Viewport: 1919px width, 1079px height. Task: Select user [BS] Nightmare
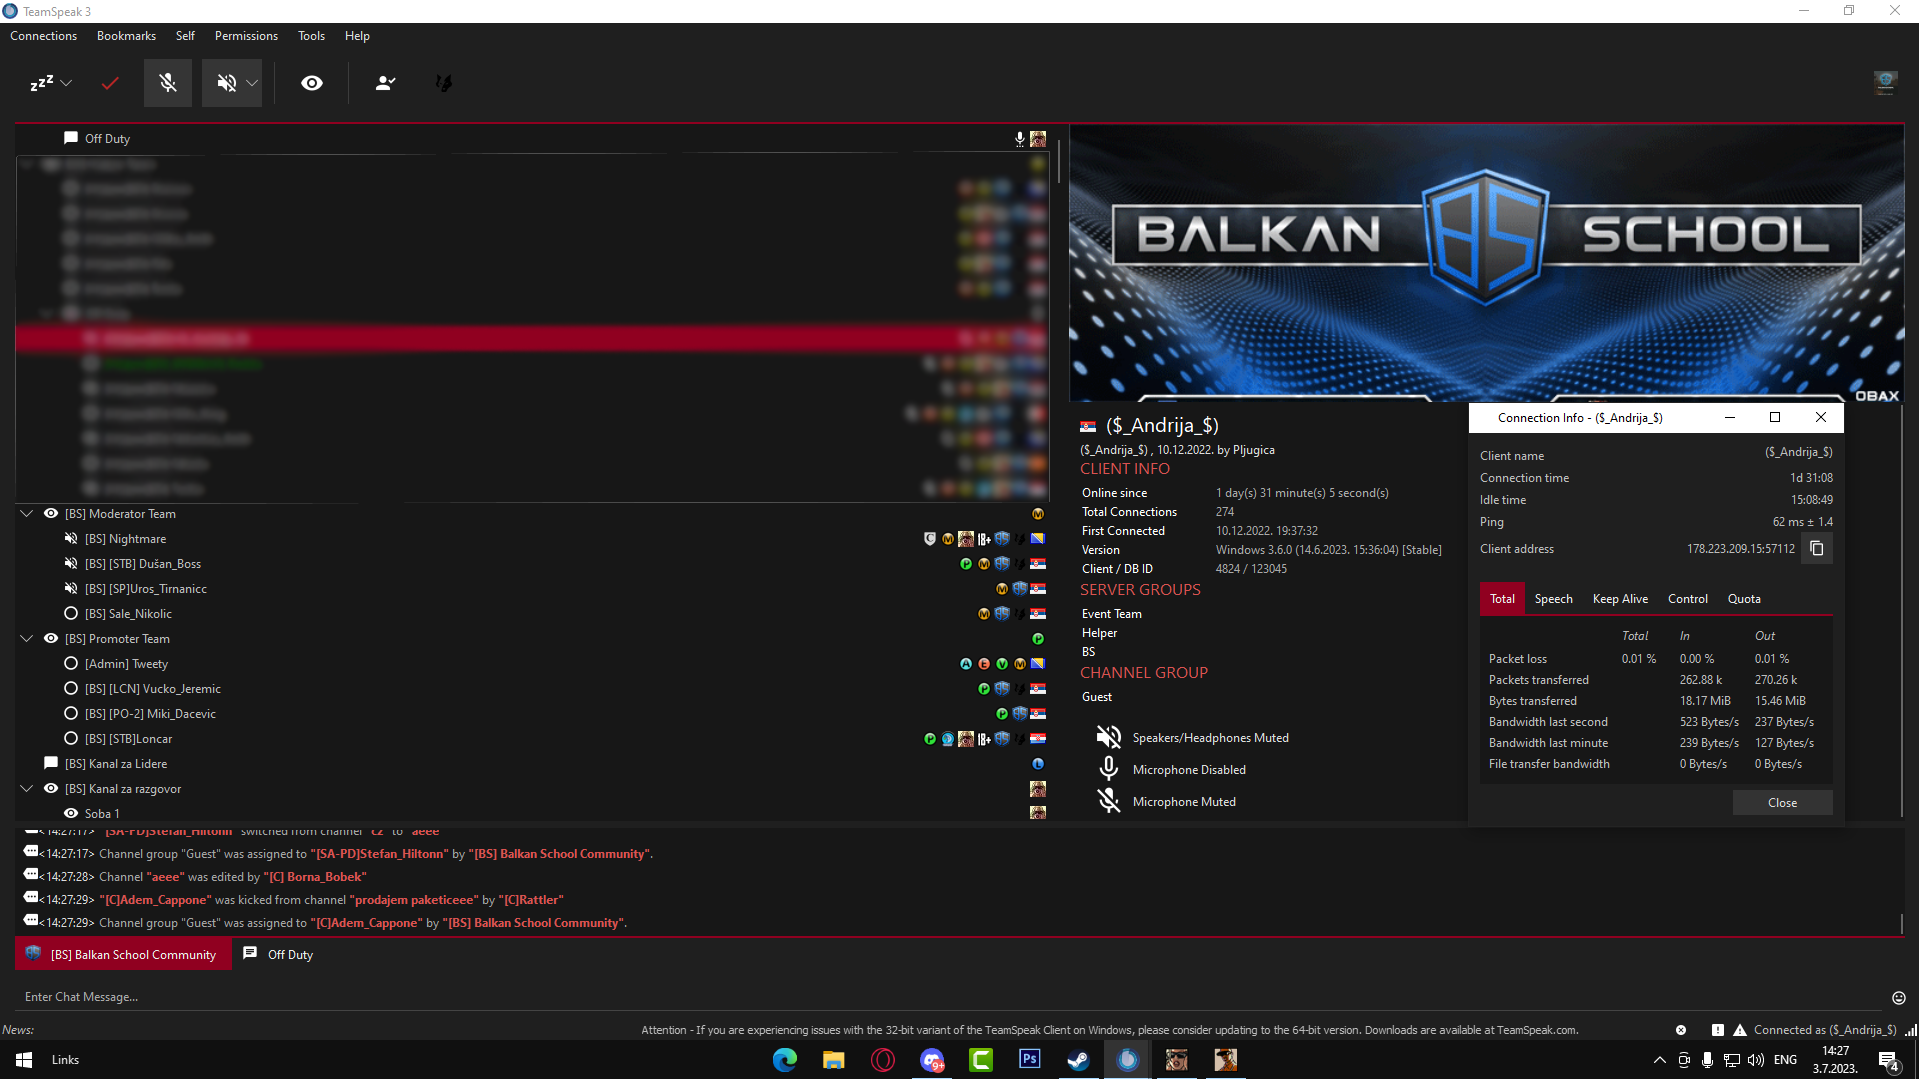tap(125, 539)
